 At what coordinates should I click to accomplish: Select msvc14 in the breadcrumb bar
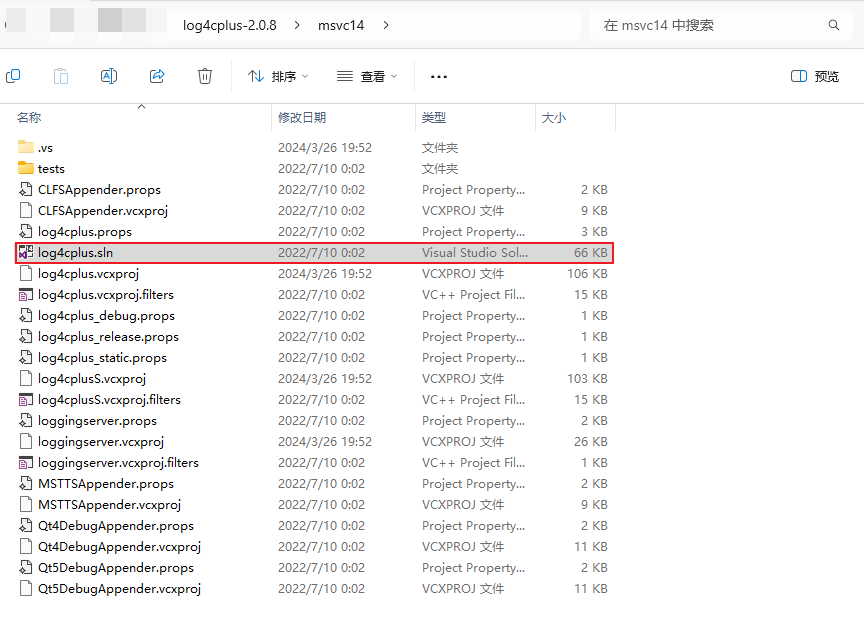(x=339, y=25)
